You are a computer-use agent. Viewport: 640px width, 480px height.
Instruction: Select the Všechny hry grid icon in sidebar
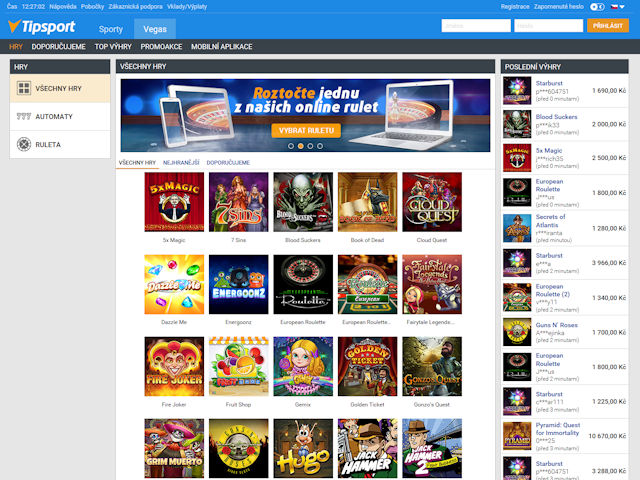click(24, 88)
